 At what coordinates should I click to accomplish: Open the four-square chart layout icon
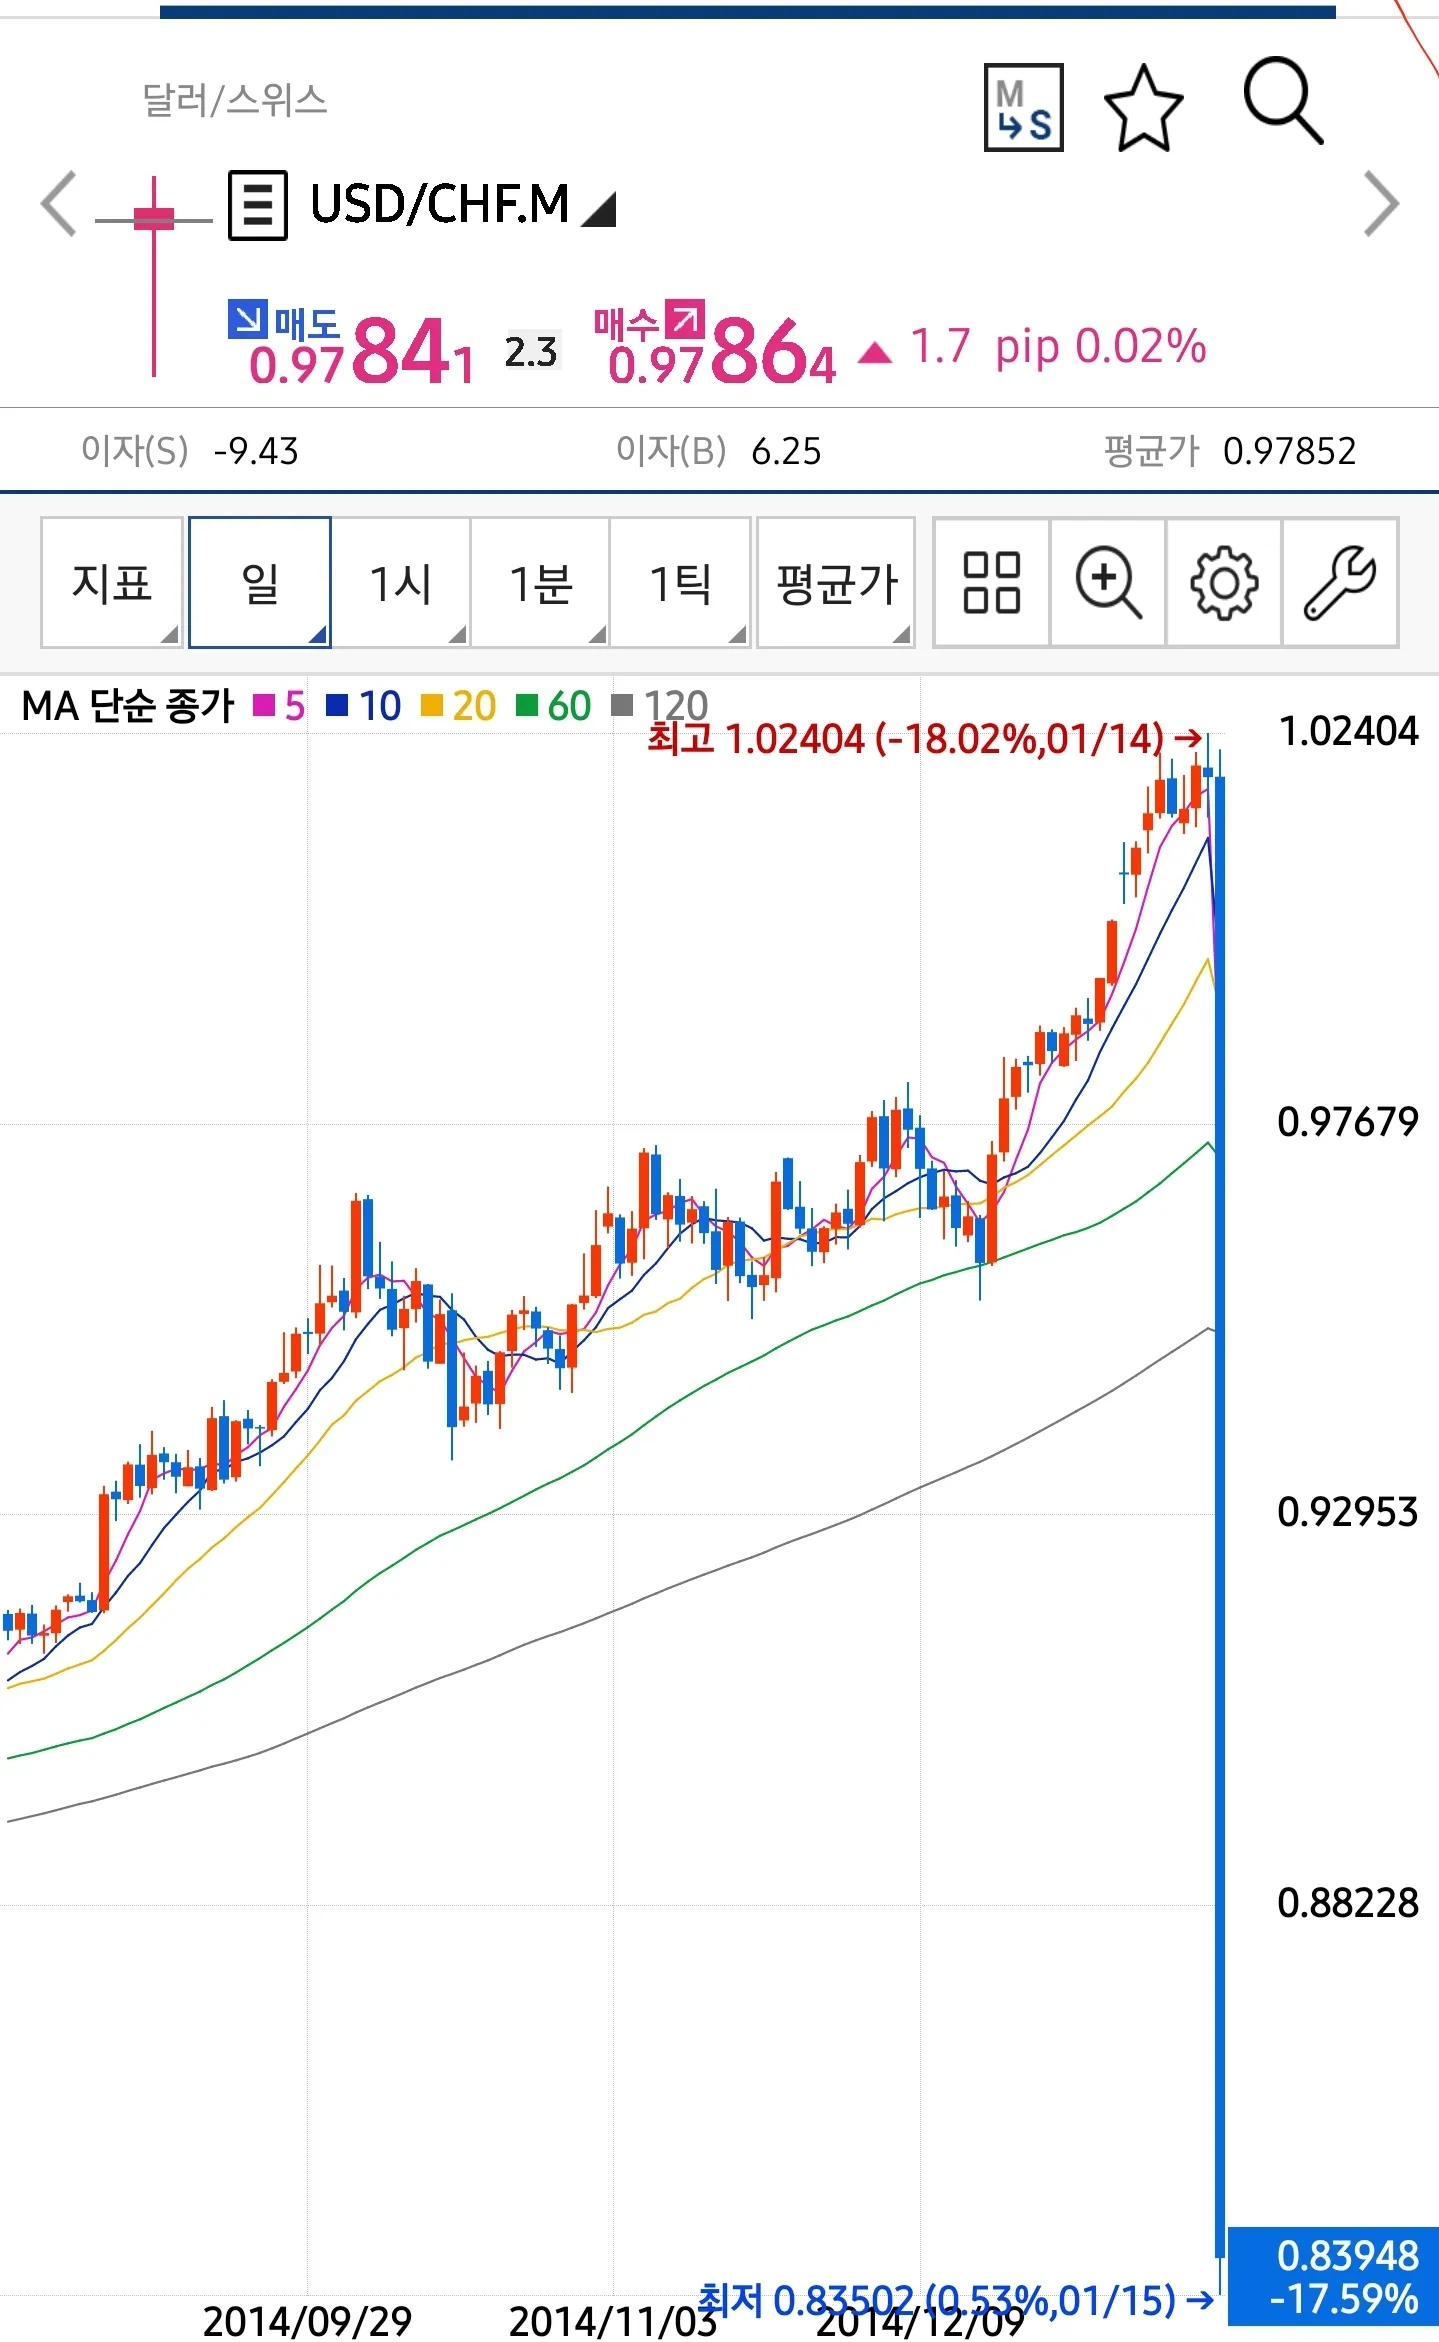[x=991, y=583]
